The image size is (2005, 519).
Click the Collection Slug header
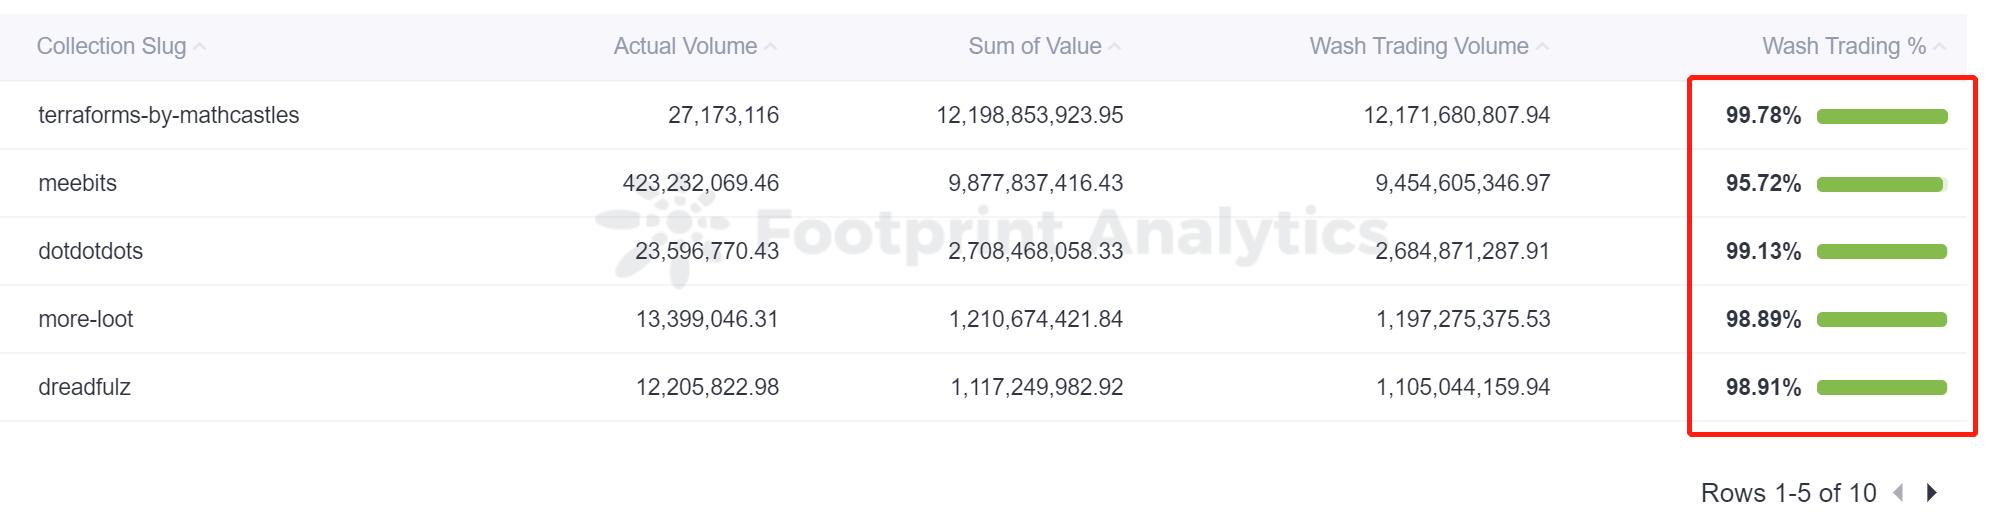pyautogui.click(x=111, y=46)
